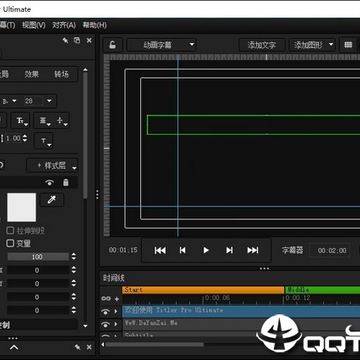
Task: Open the font size dropdown next to 28
Action: [x=49, y=101]
